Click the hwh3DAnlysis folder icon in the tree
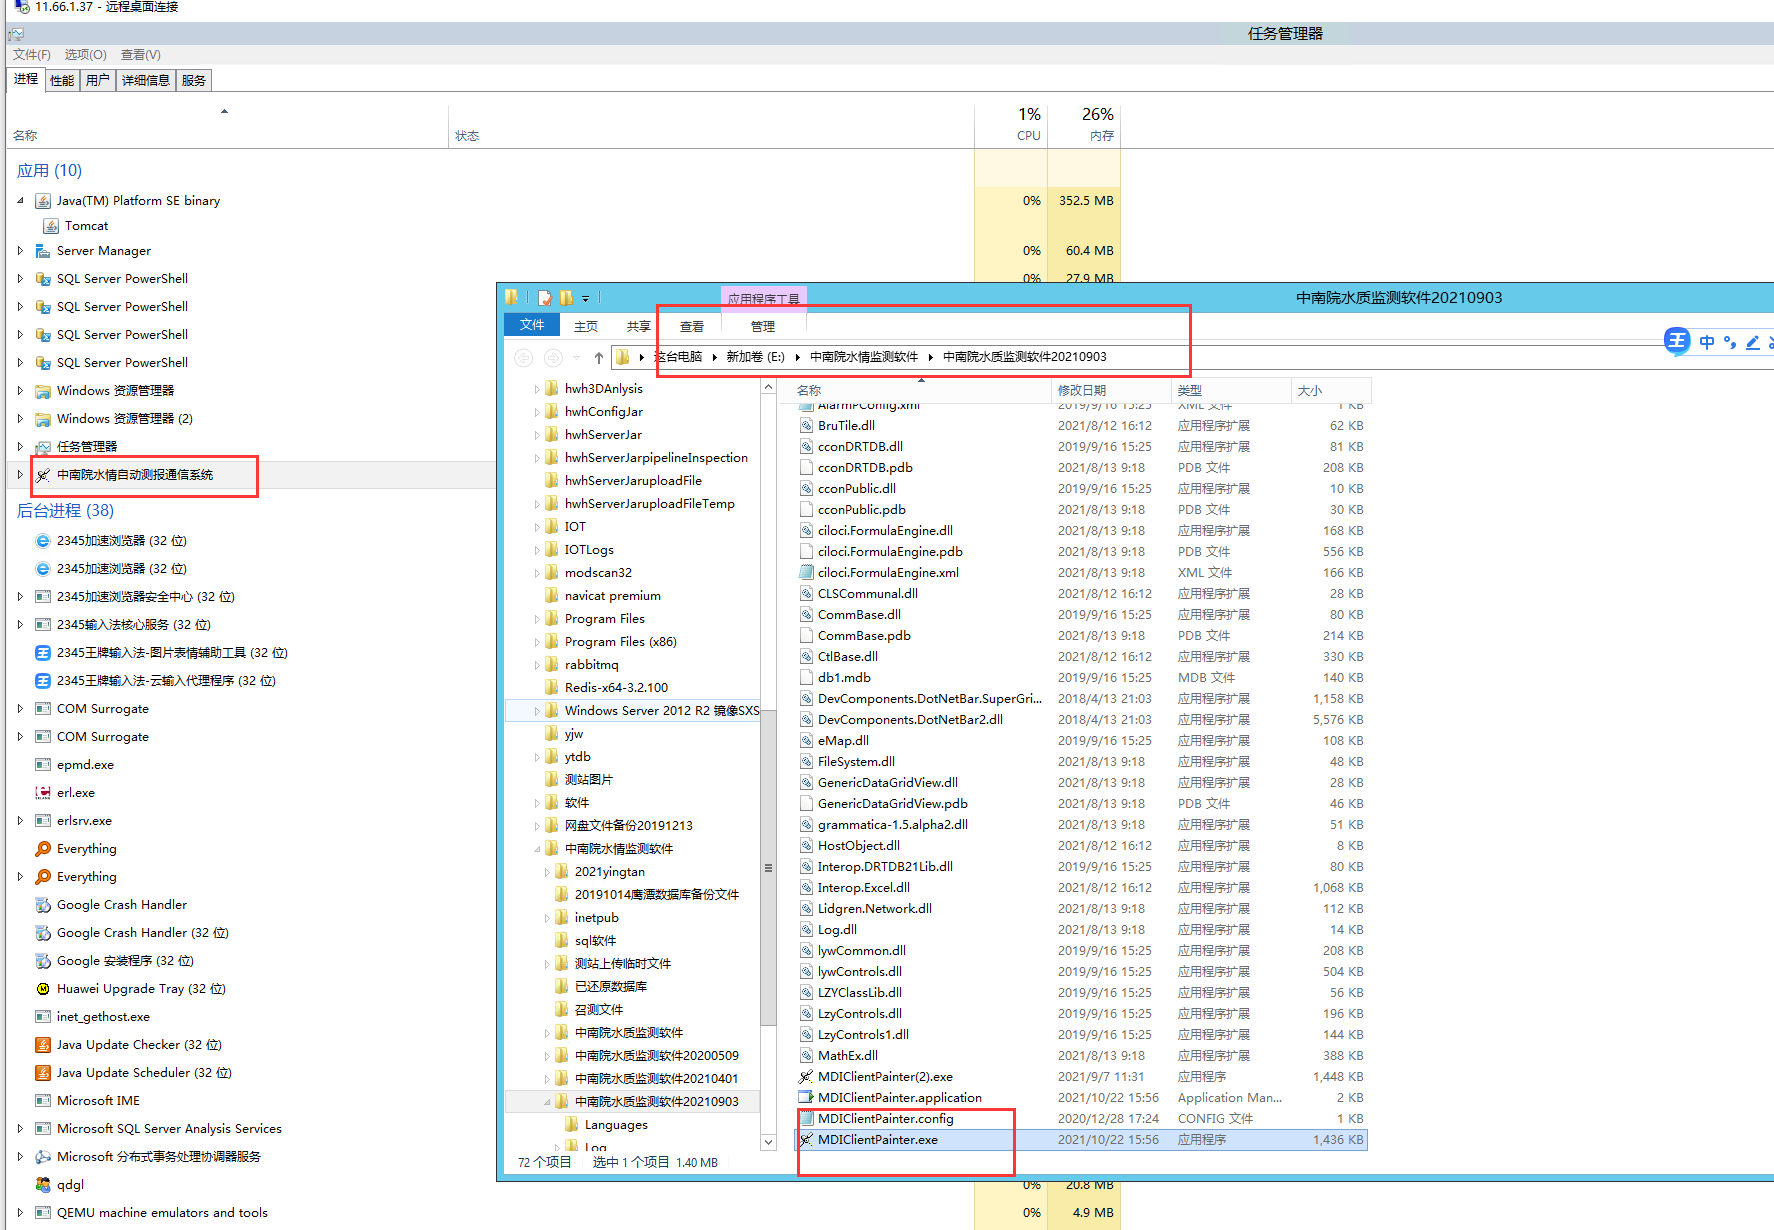 [x=551, y=389]
